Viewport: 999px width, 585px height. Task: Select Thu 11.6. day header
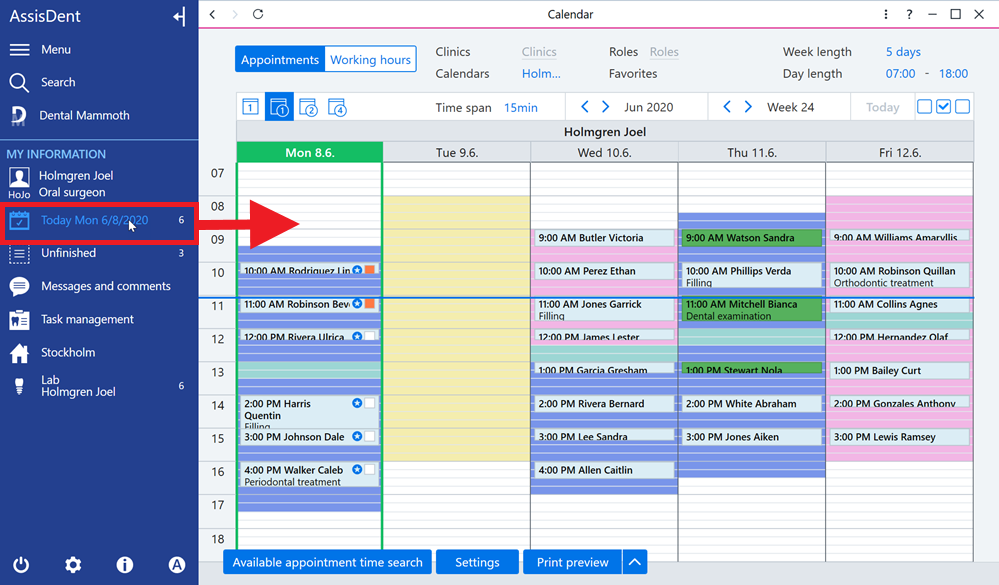[752, 152]
